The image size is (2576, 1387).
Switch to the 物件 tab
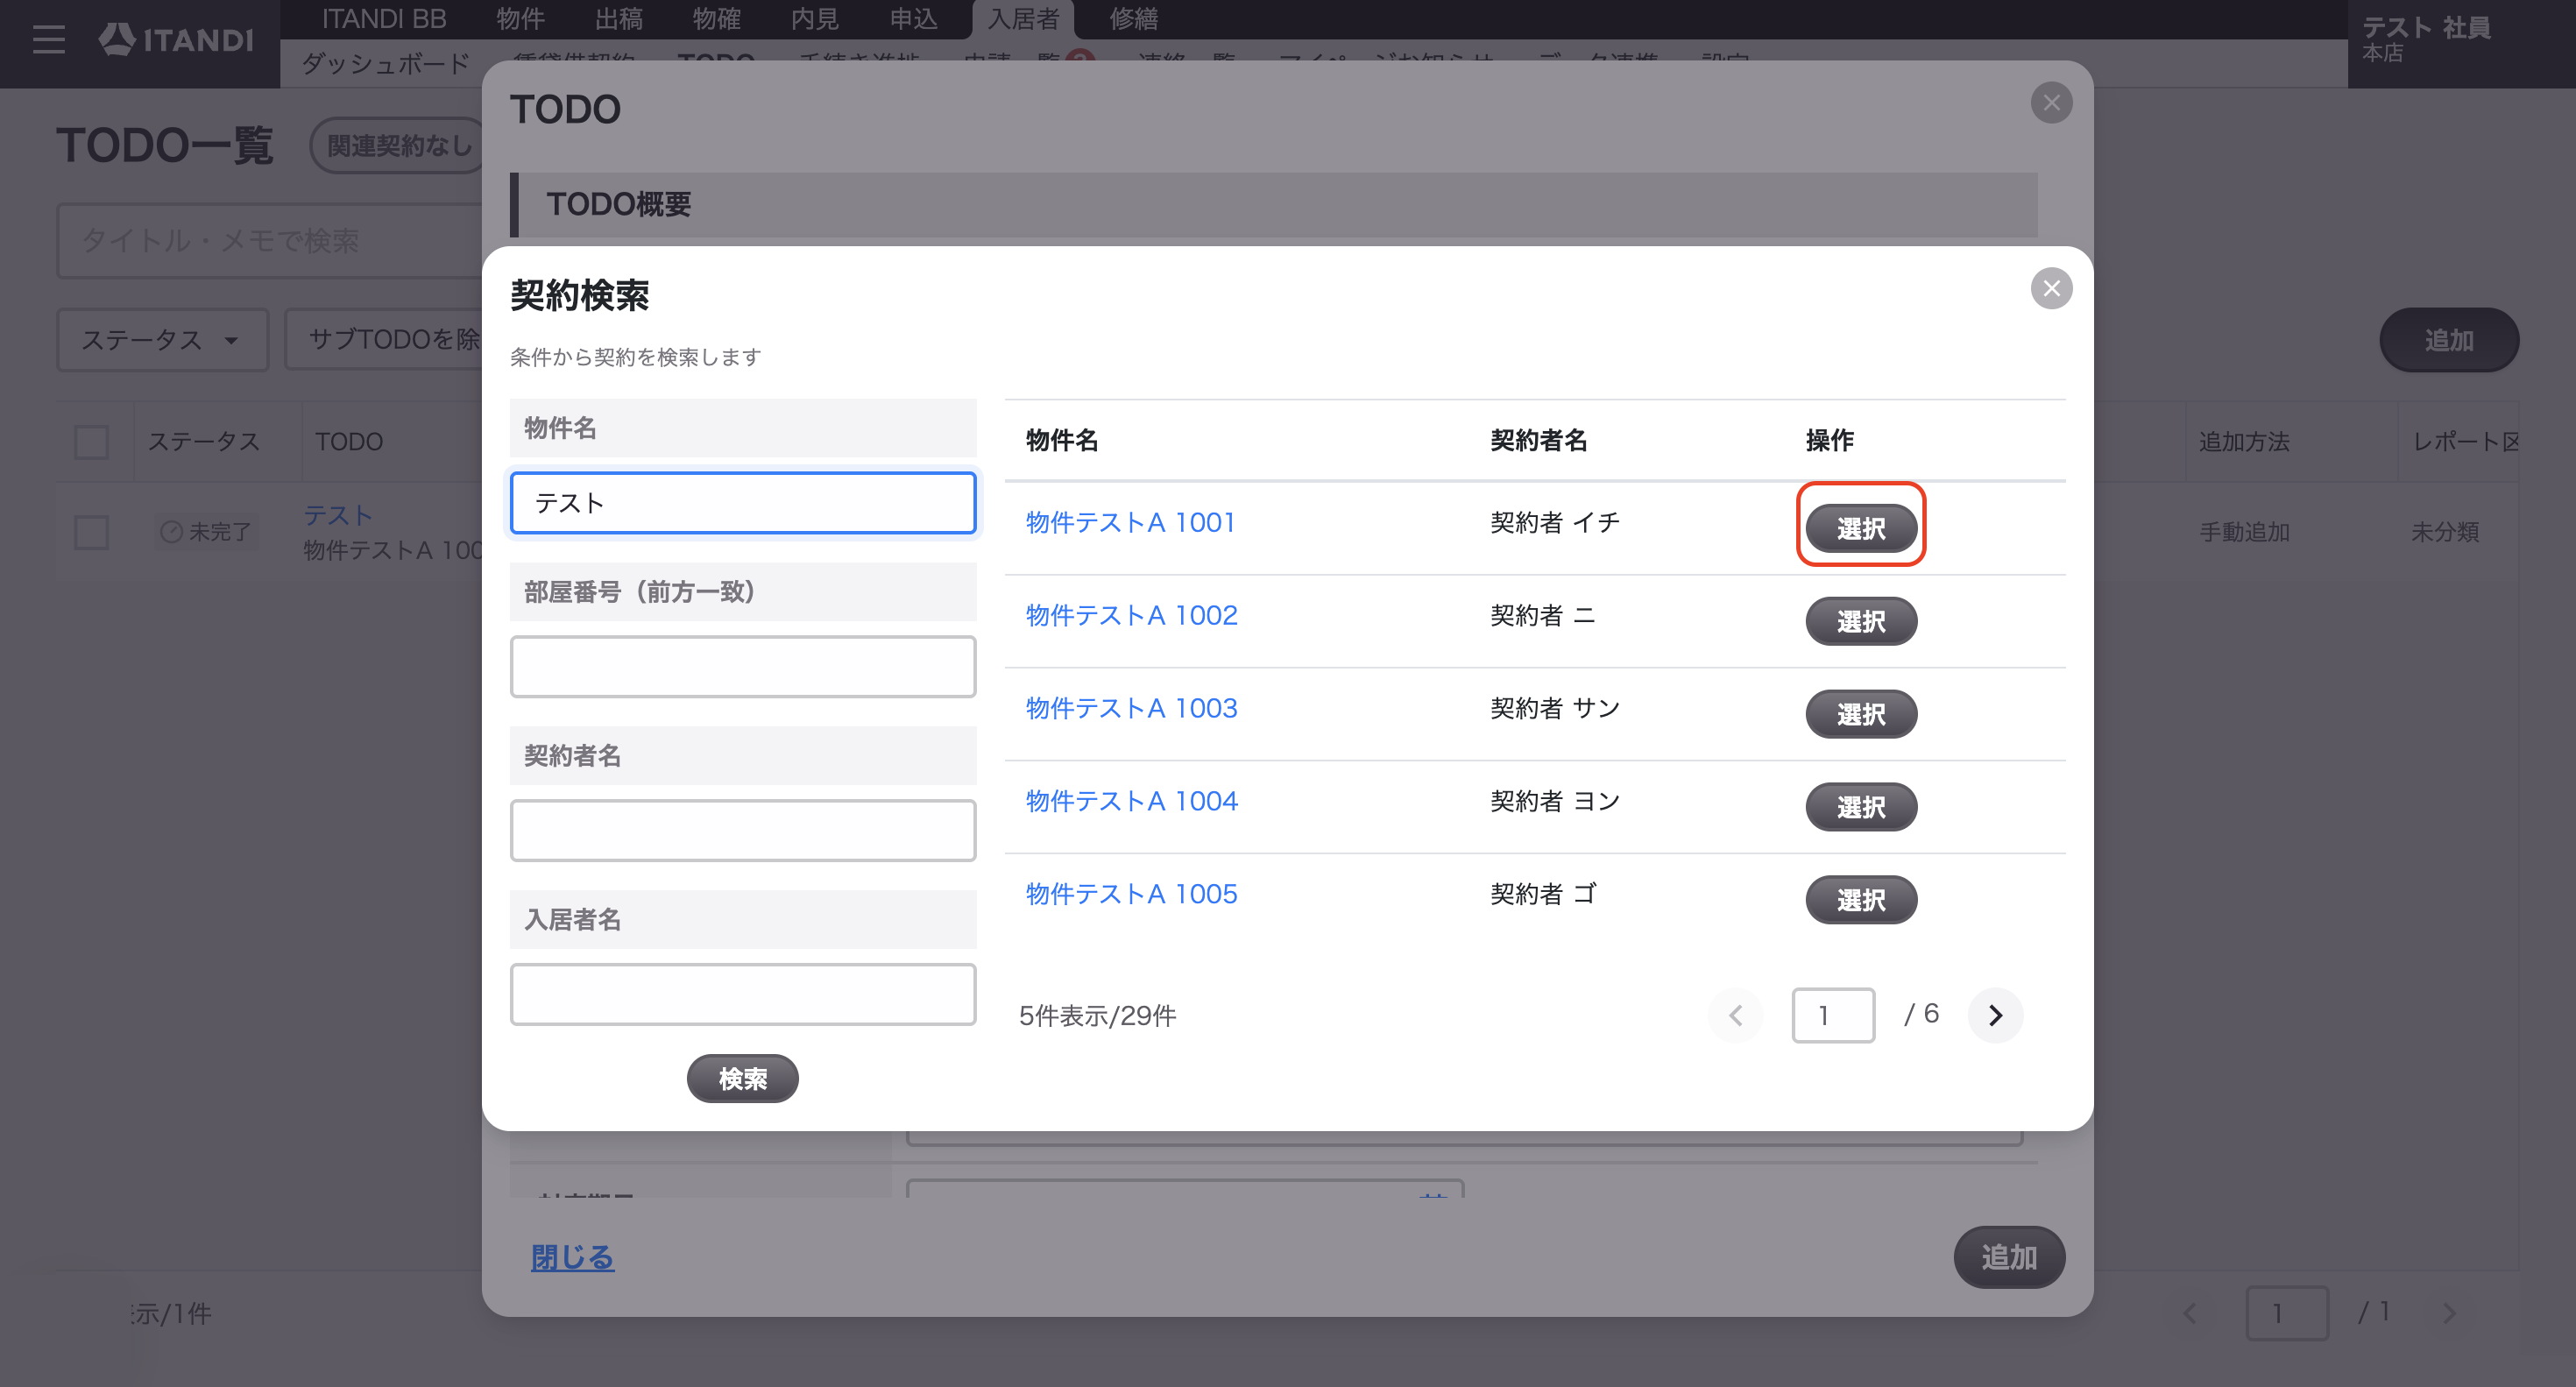[520, 18]
